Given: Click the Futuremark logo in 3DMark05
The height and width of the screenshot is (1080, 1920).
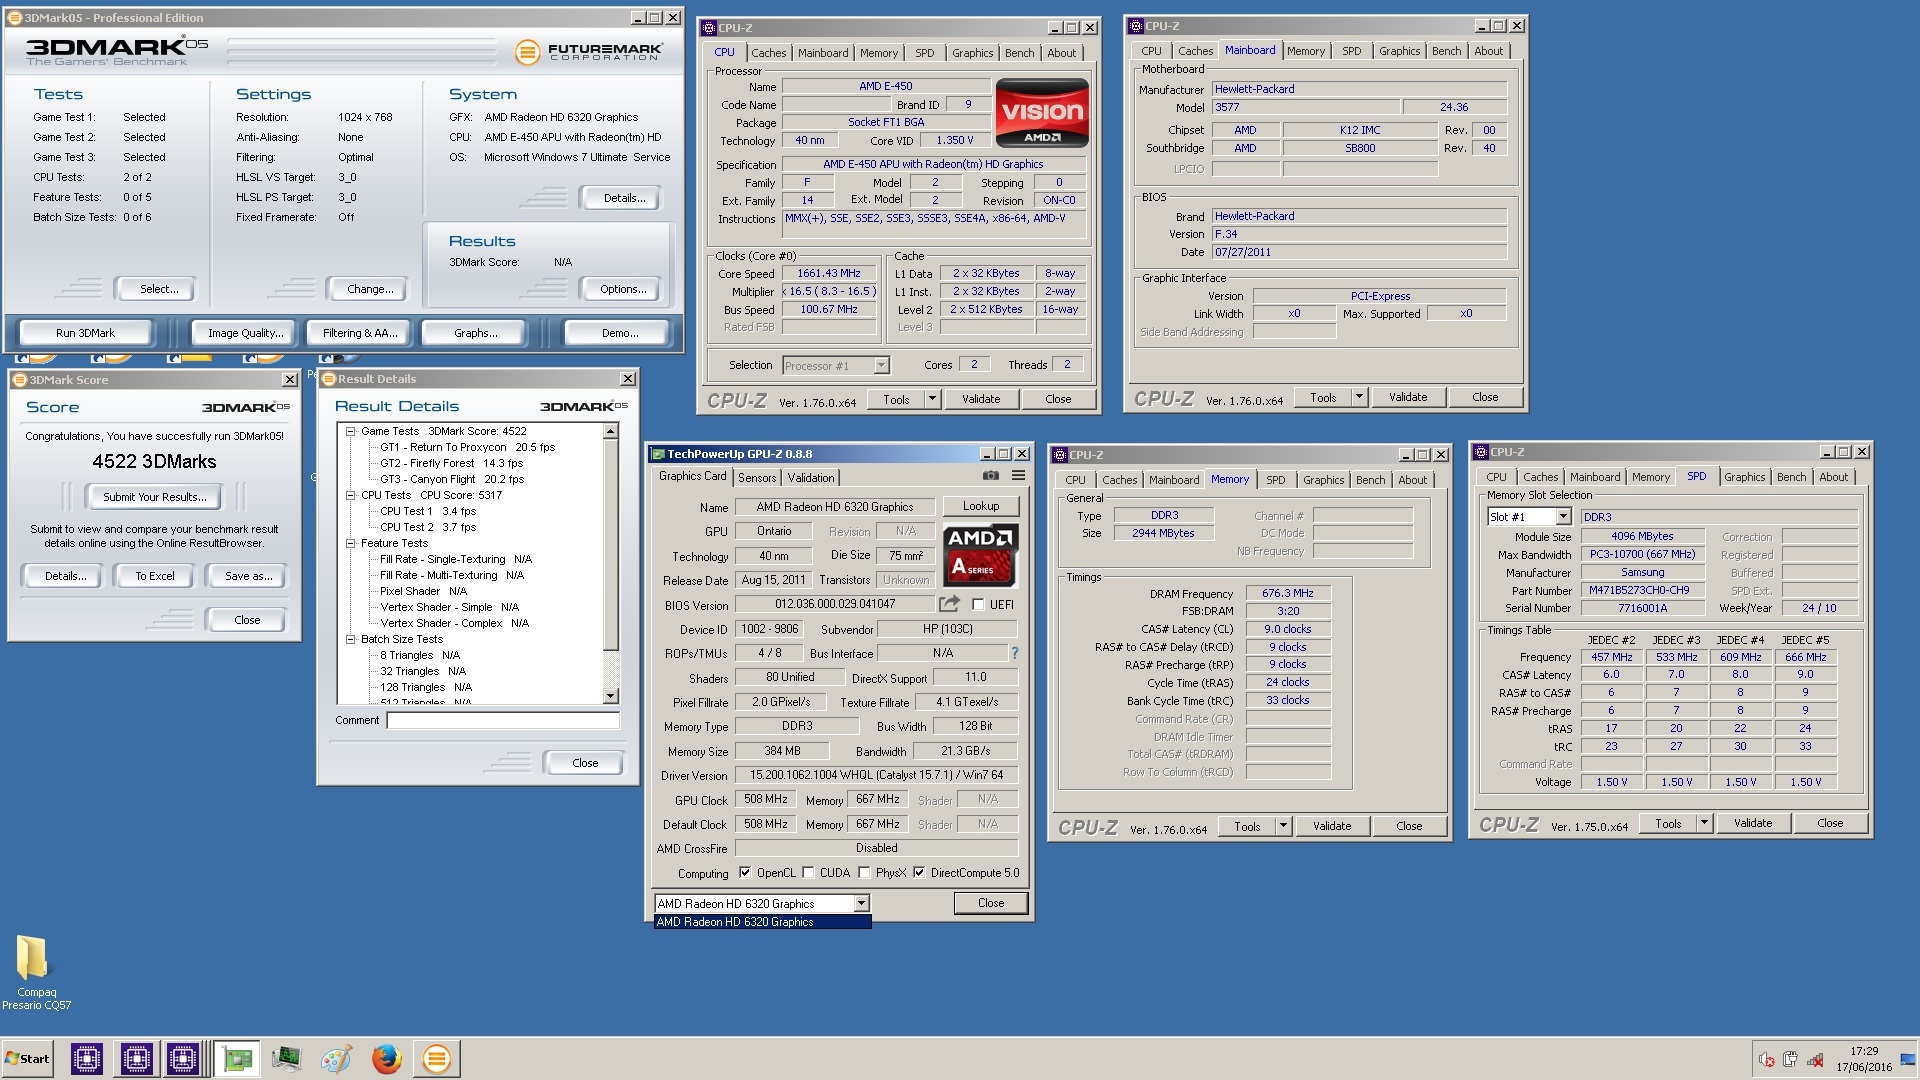Looking at the screenshot, I should pos(588,52).
